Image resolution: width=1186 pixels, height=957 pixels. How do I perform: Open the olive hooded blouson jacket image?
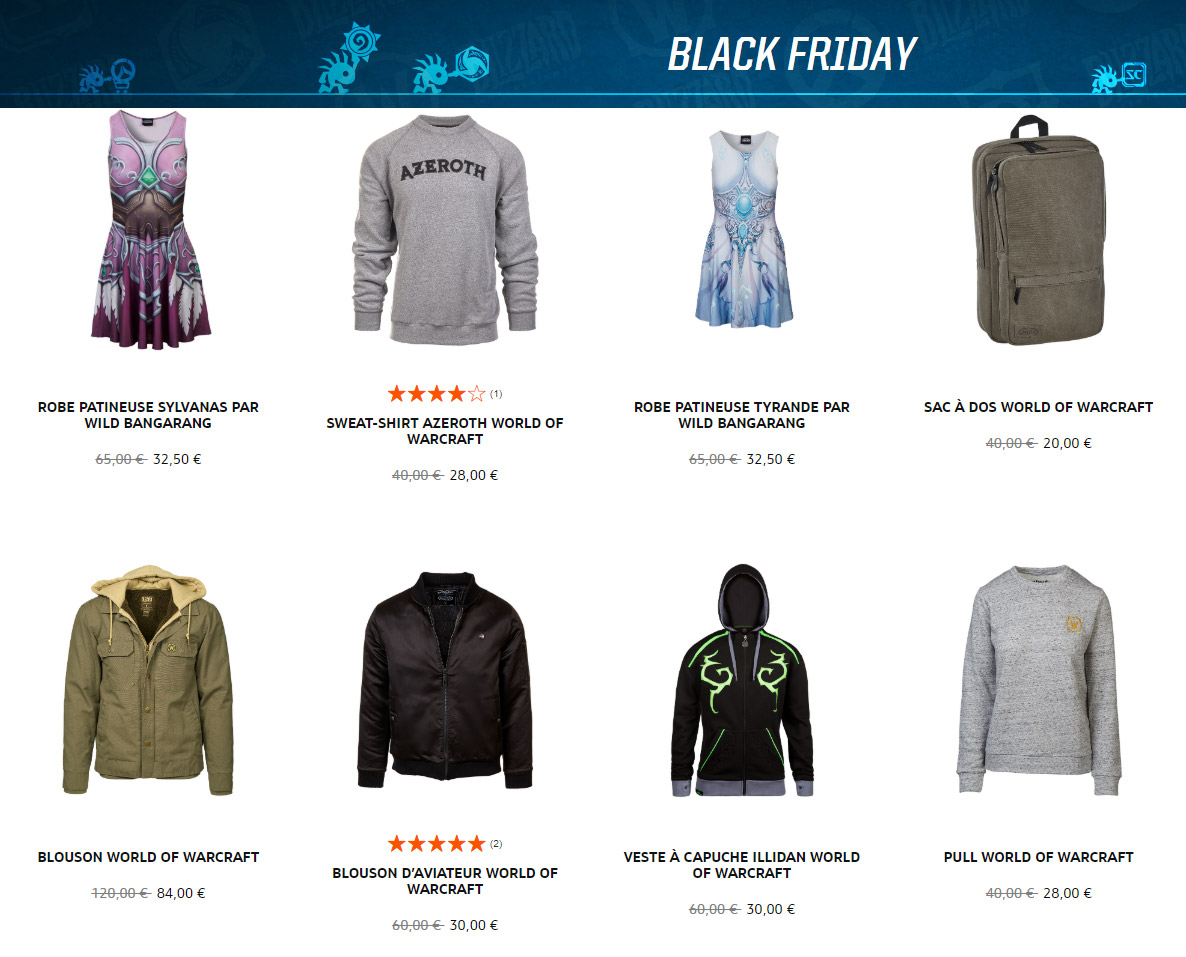pos(148,679)
